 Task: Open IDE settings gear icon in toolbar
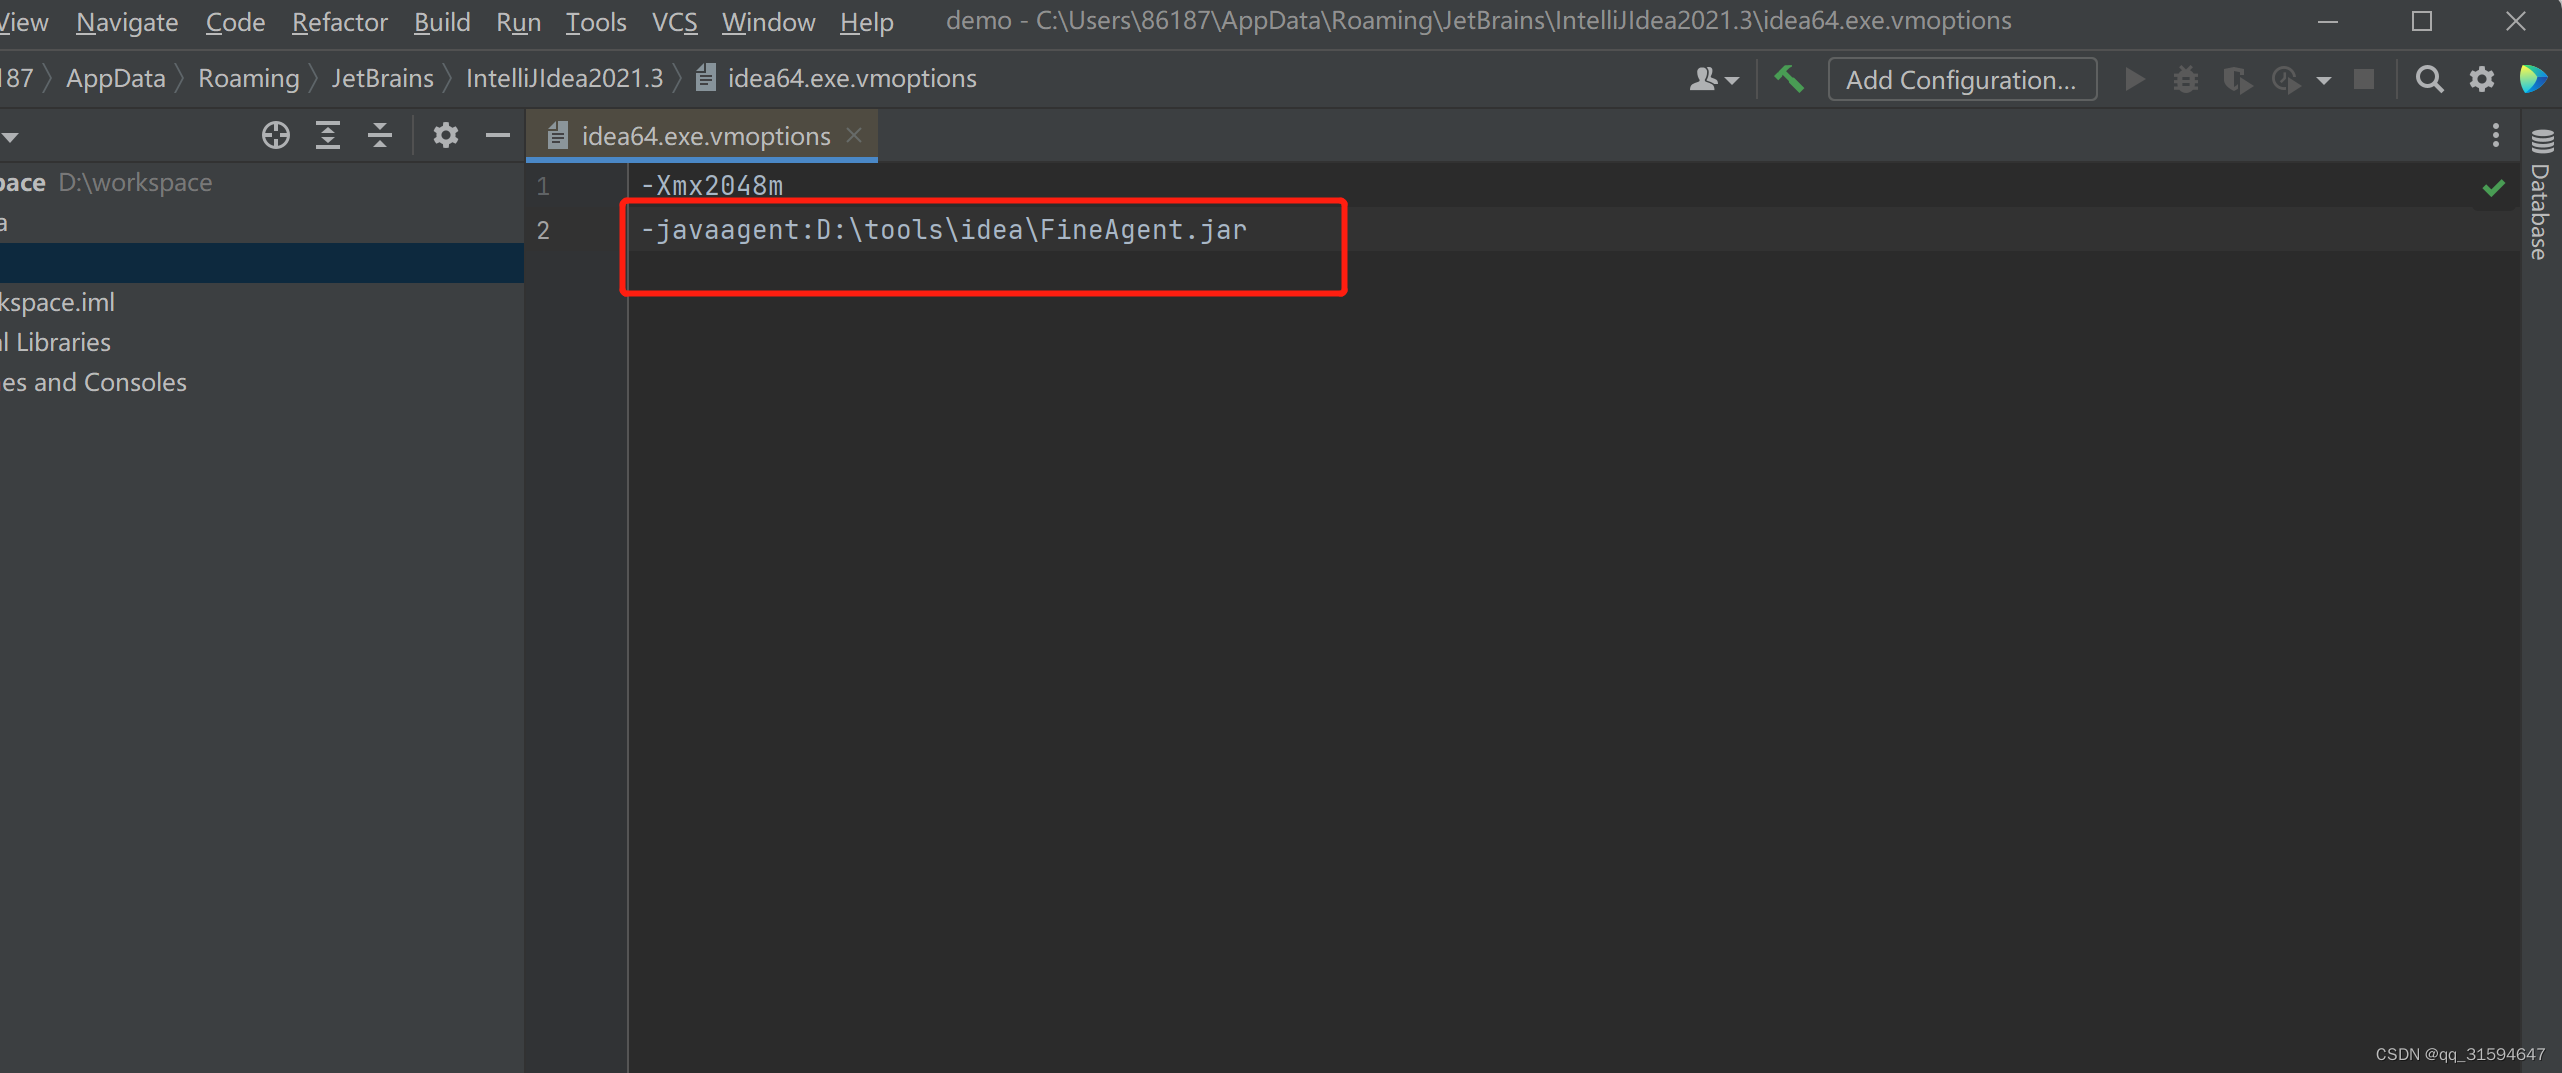tap(2482, 79)
